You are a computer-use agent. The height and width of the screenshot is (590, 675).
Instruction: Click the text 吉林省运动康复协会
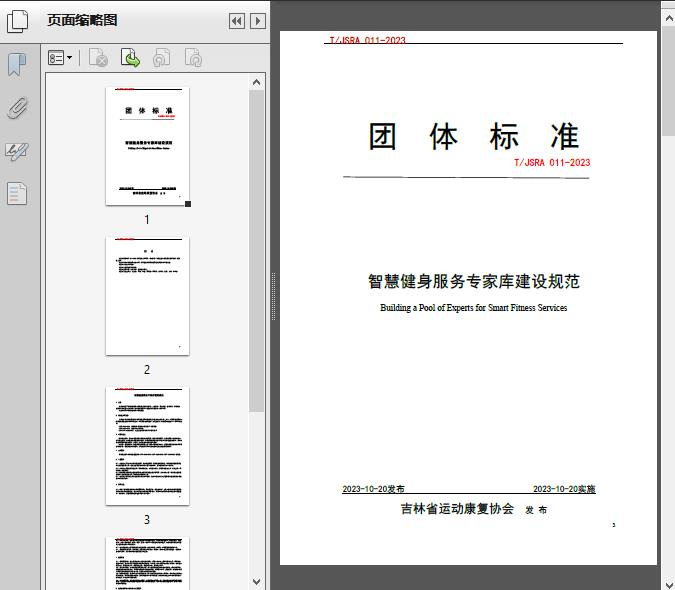click(x=457, y=509)
